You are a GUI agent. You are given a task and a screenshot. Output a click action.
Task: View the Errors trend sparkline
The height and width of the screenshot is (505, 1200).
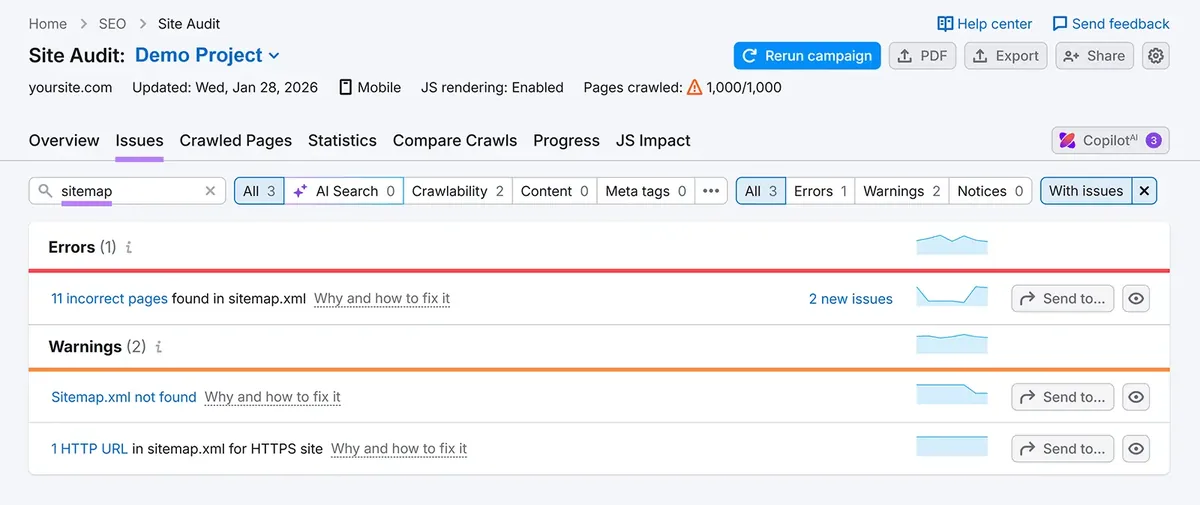point(952,245)
